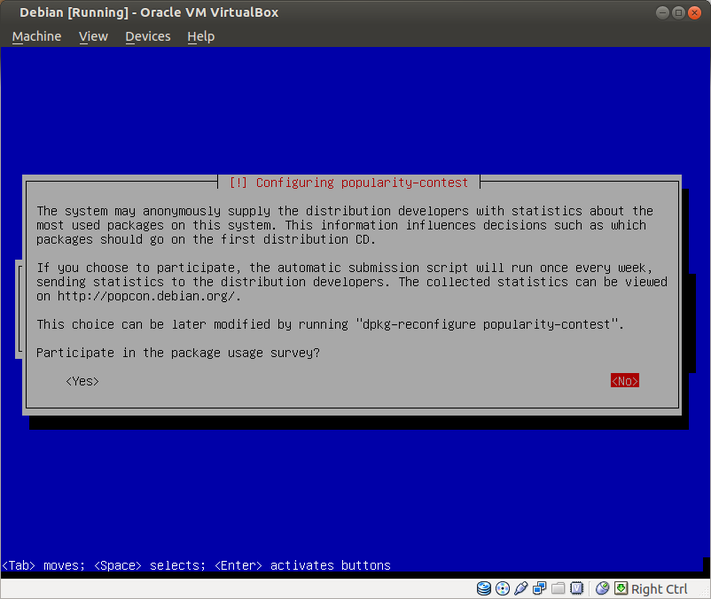Screen dimensions: 711x599
Task: Click the USB devices status icon
Action: tap(521, 589)
